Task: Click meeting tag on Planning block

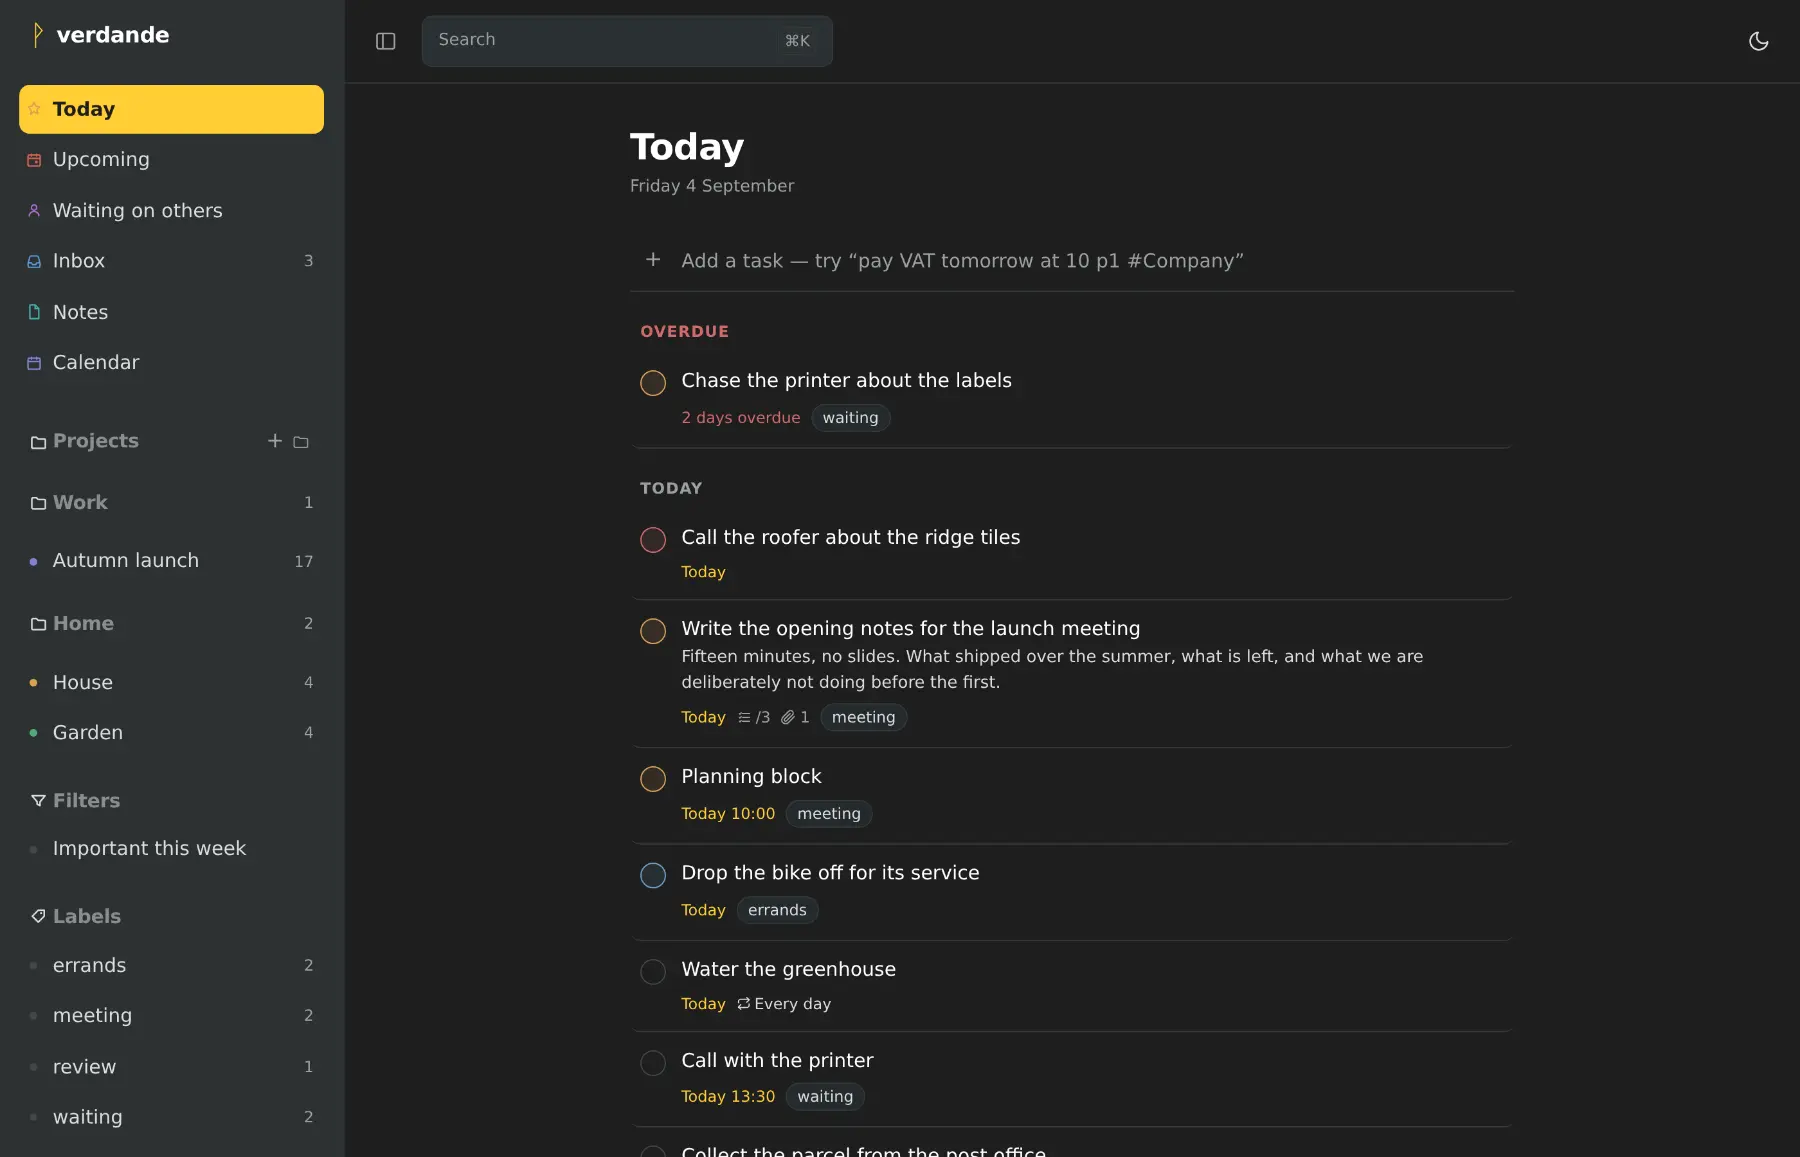Action: (829, 814)
